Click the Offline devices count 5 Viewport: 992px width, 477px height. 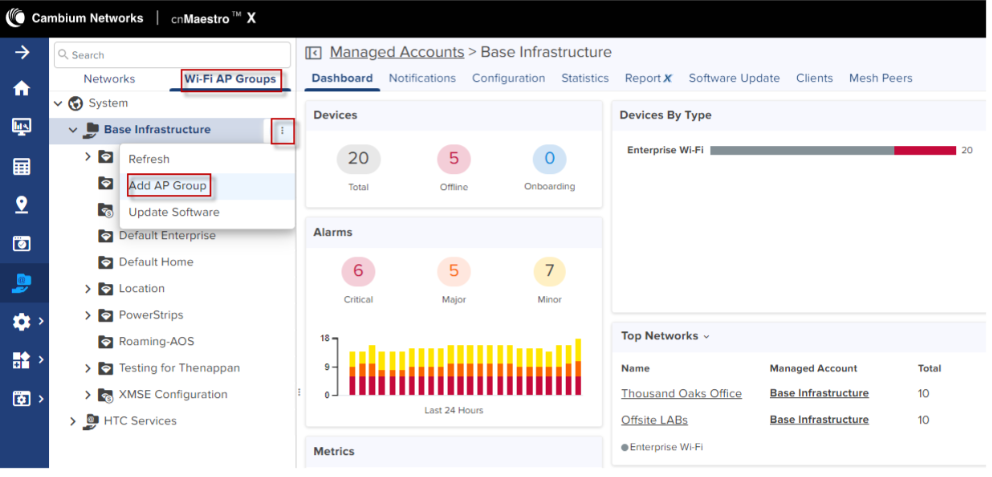tap(454, 159)
